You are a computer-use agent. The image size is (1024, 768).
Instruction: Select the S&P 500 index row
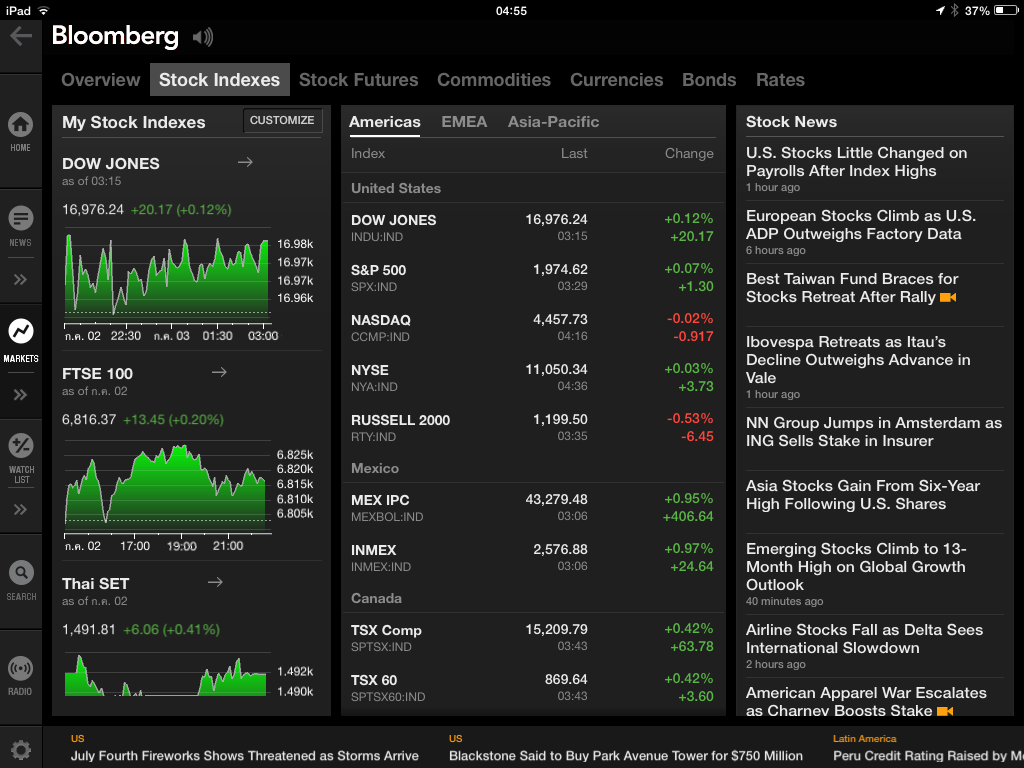(532, 278)
